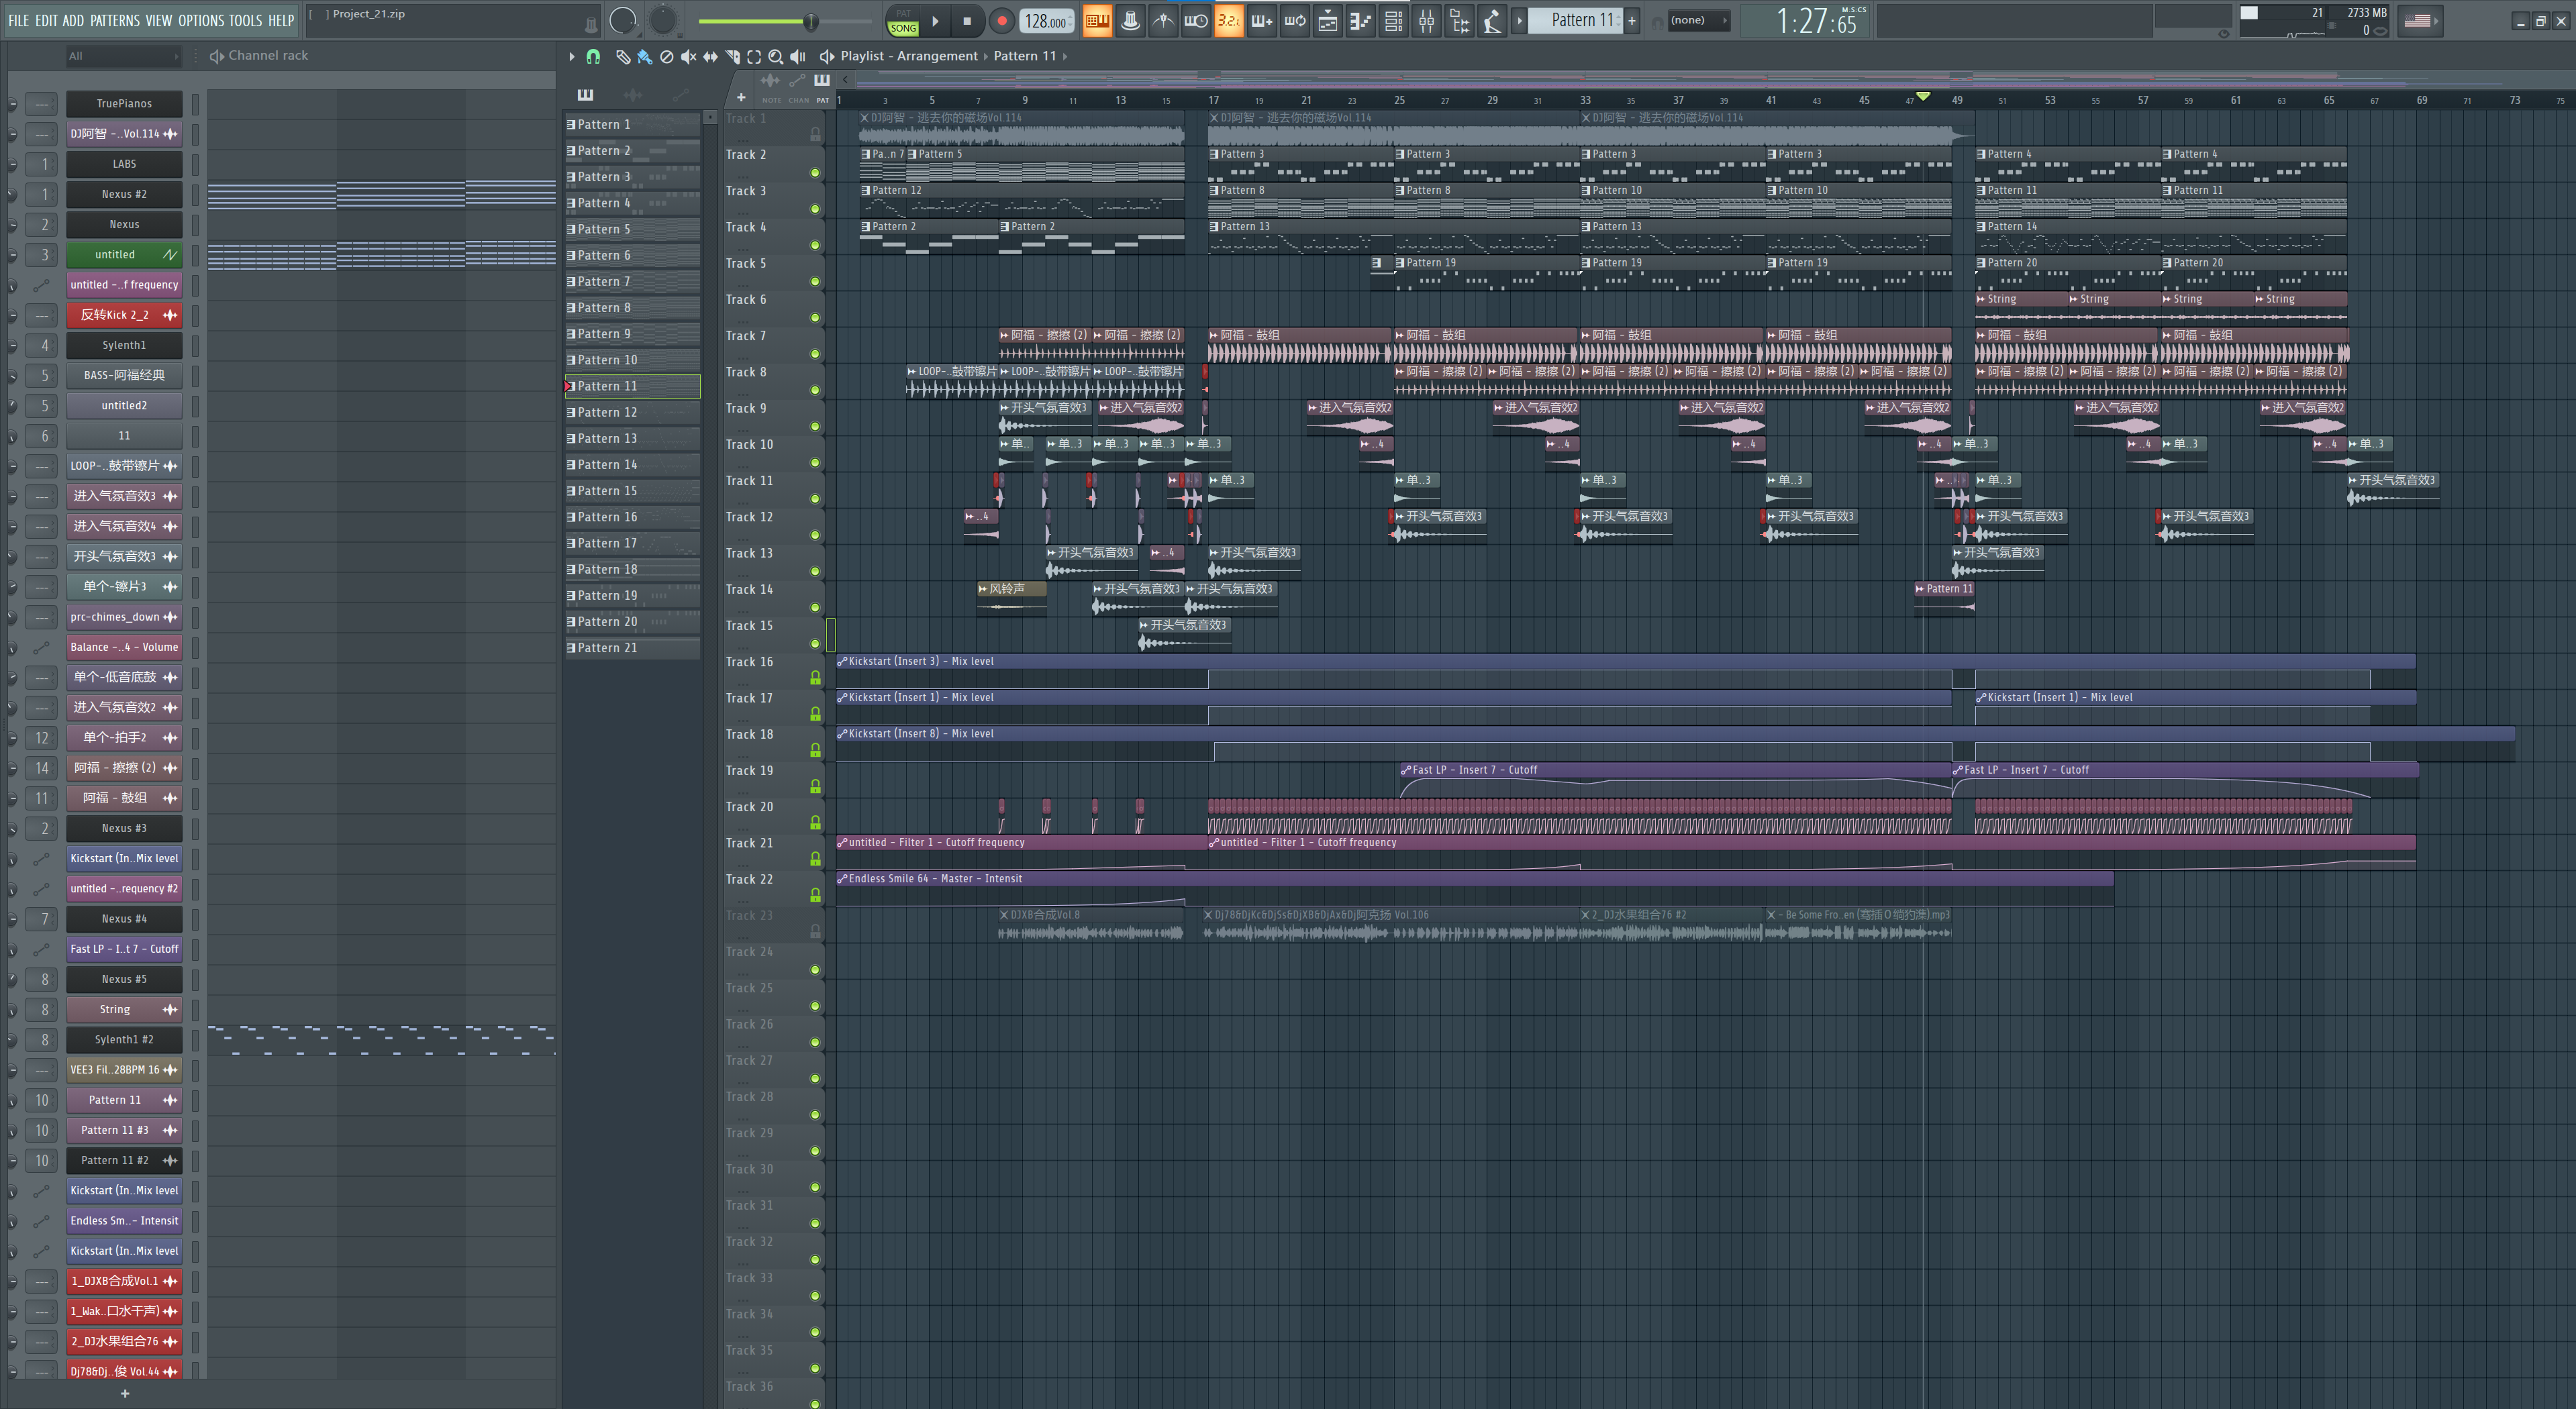Open the piano roll view icon
This screenshot has height=1409, width=2576.
pyautogui.click(x=1361, y=20)
